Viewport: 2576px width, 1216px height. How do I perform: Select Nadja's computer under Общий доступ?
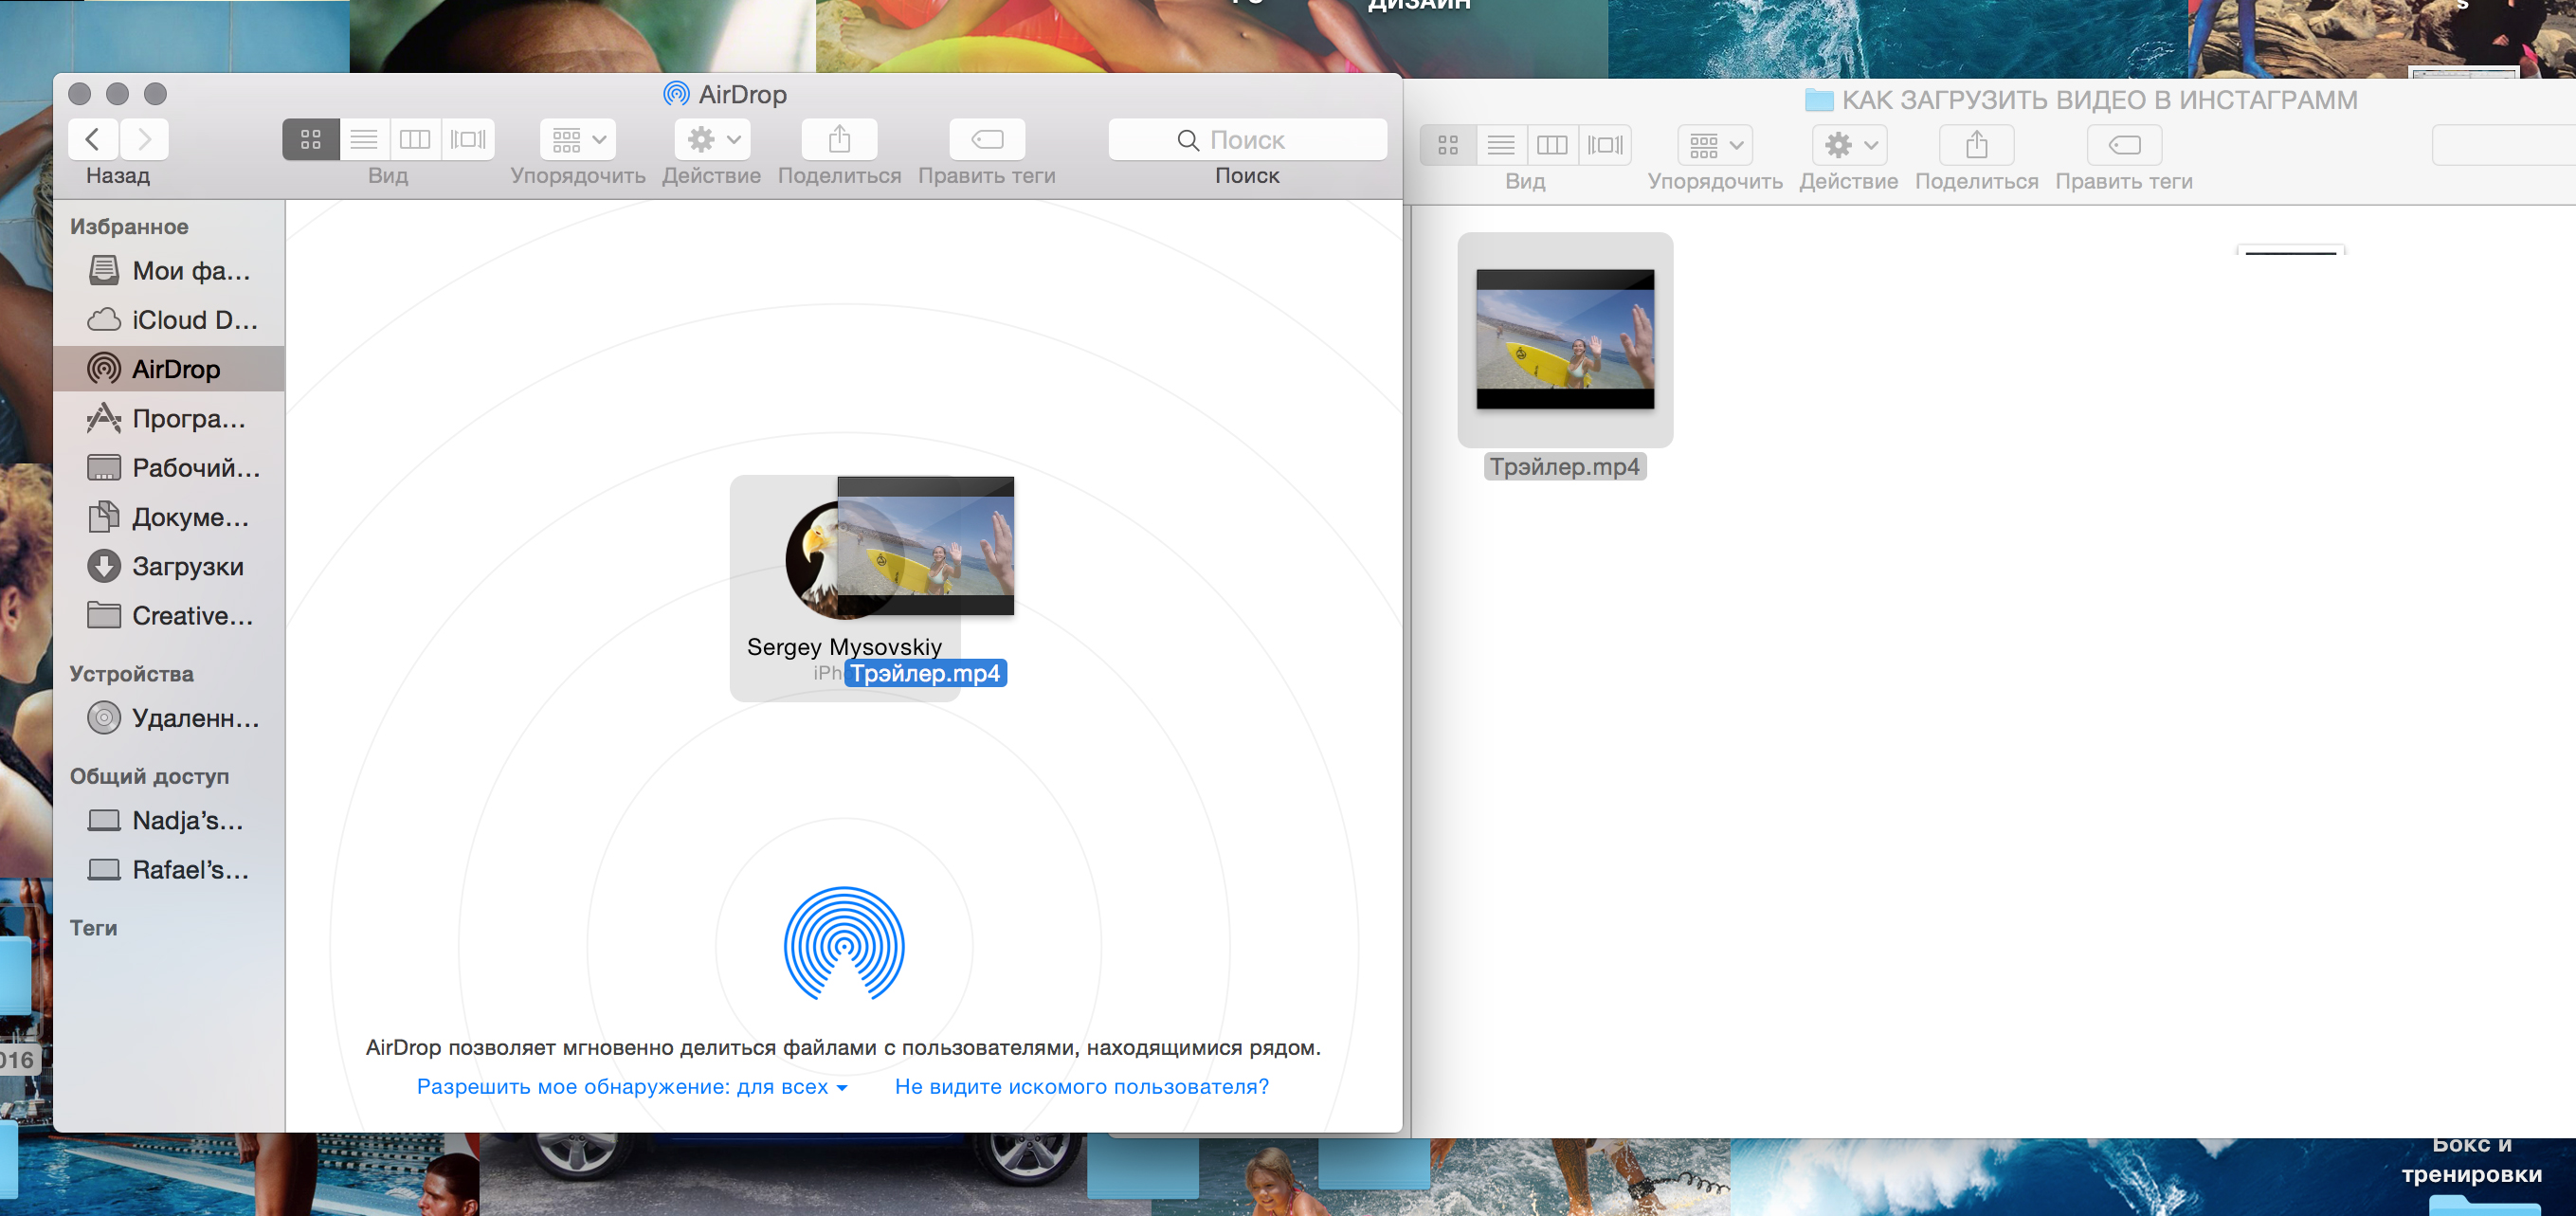[170, 821]
